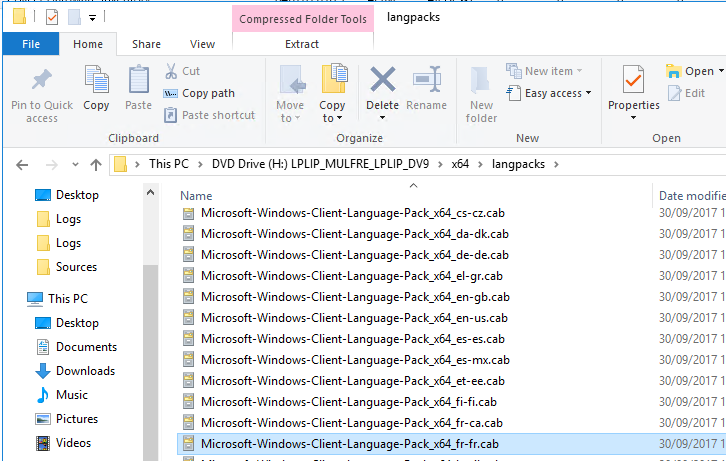Select the cs-cz language pack cab file

click(x=343, y=213)
